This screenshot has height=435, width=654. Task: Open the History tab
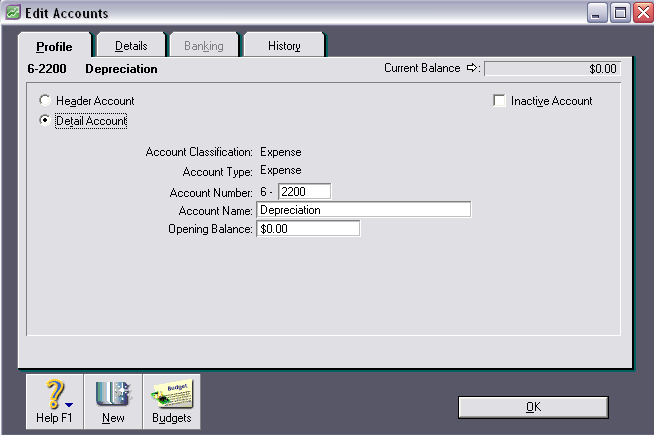click(284, 45)
